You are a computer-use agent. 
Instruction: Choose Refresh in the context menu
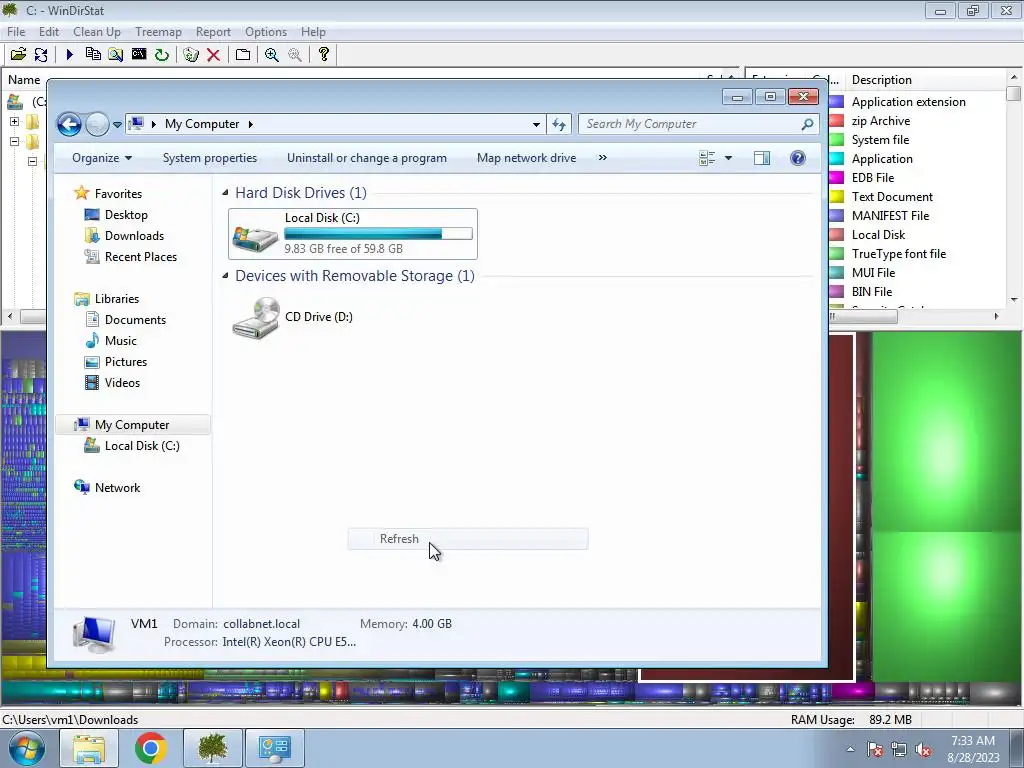(x=468, y=539)
